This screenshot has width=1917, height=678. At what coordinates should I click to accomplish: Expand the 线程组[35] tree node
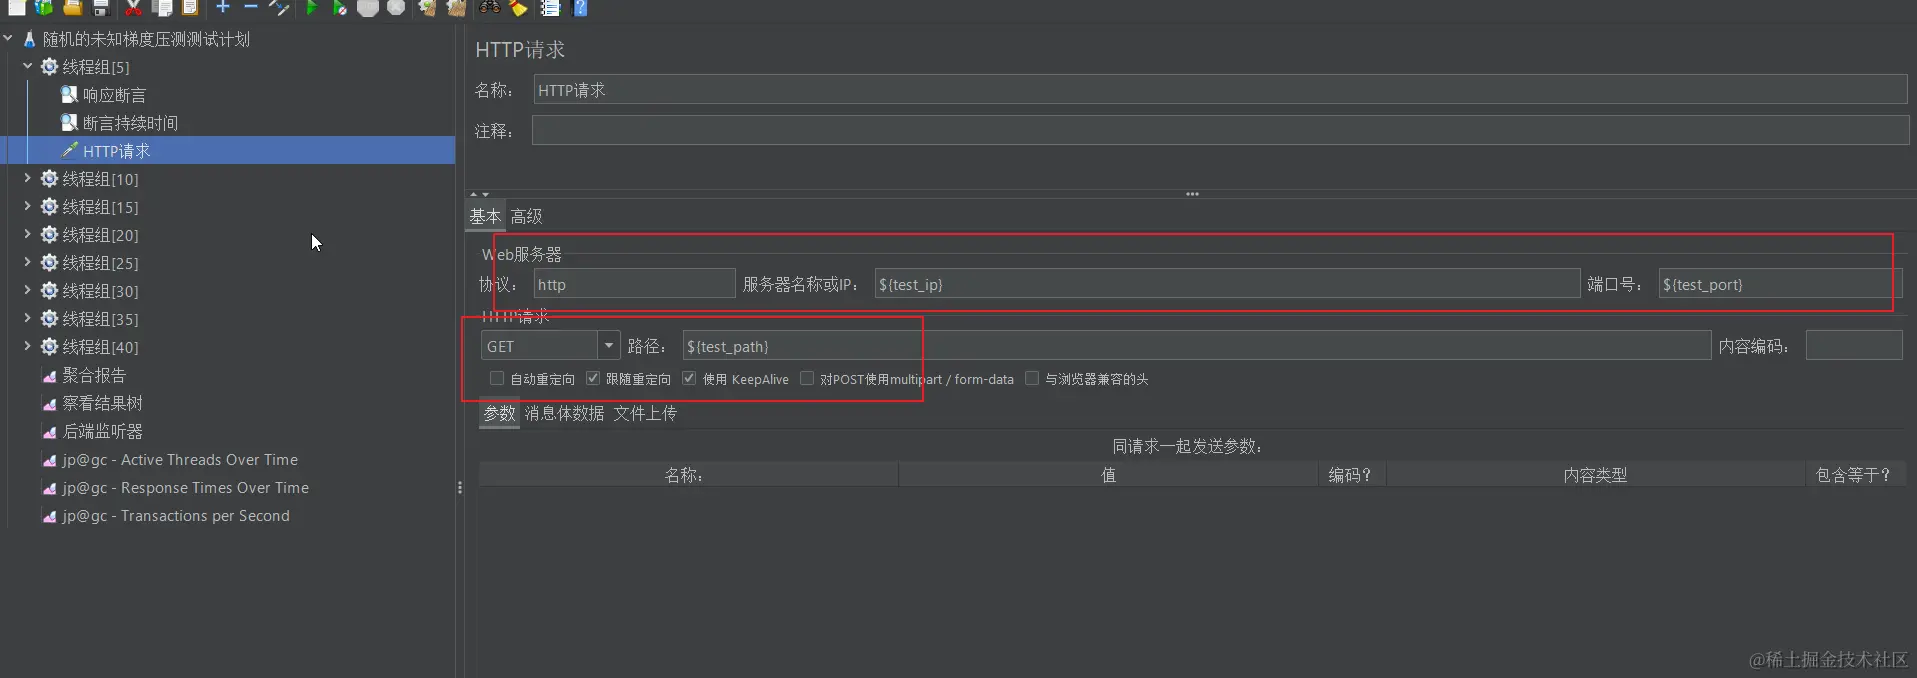(28, 318)
